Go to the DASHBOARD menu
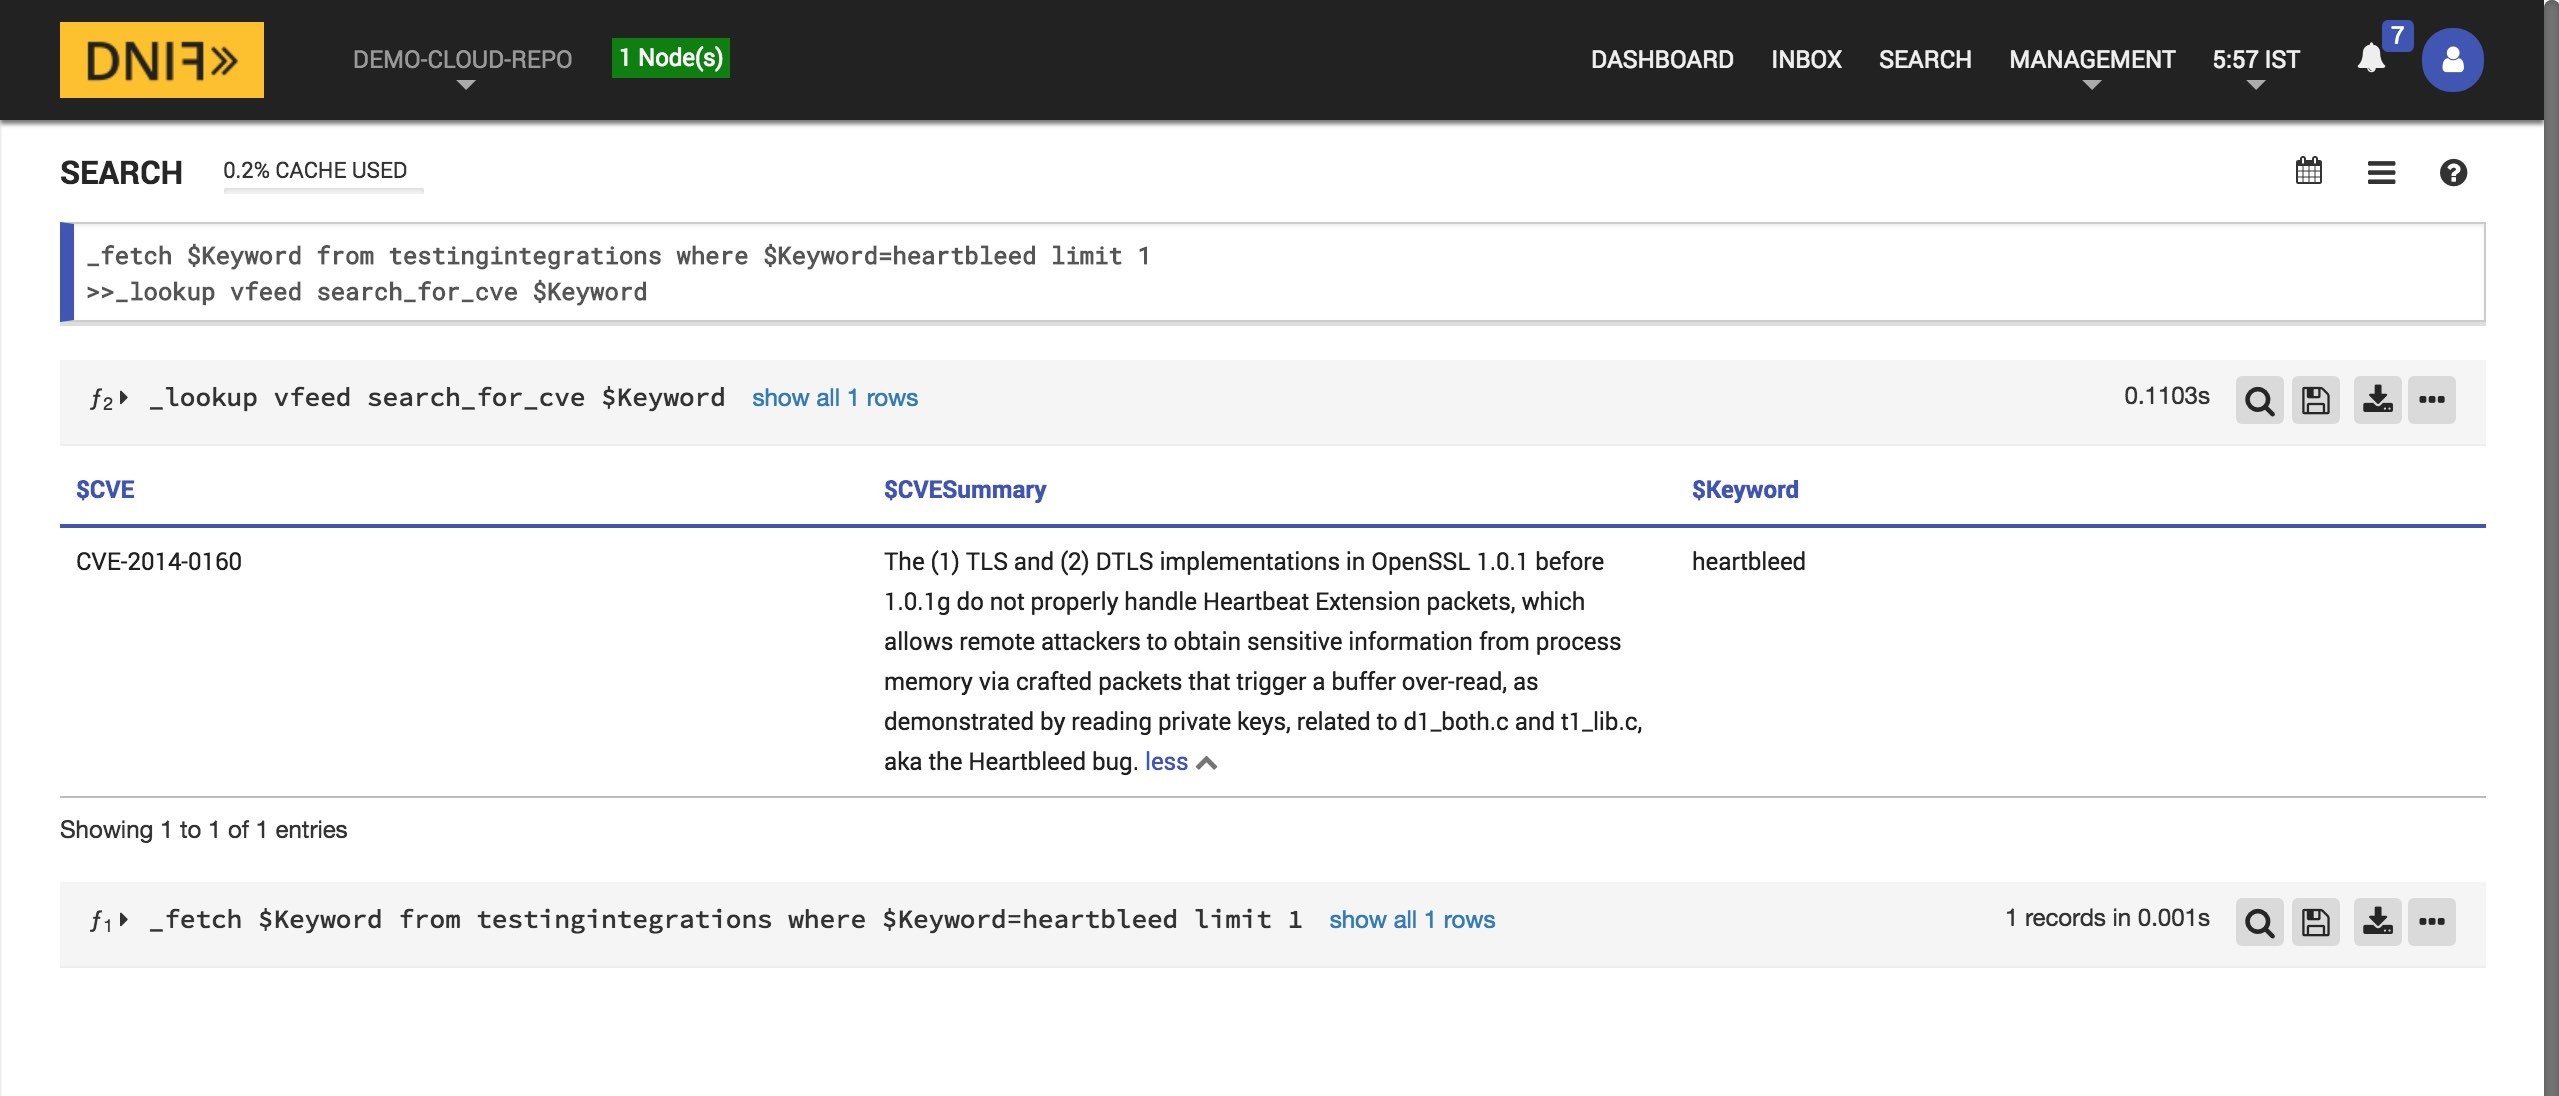Screen dimensions: 2559x1096 tap(1661, 60)
